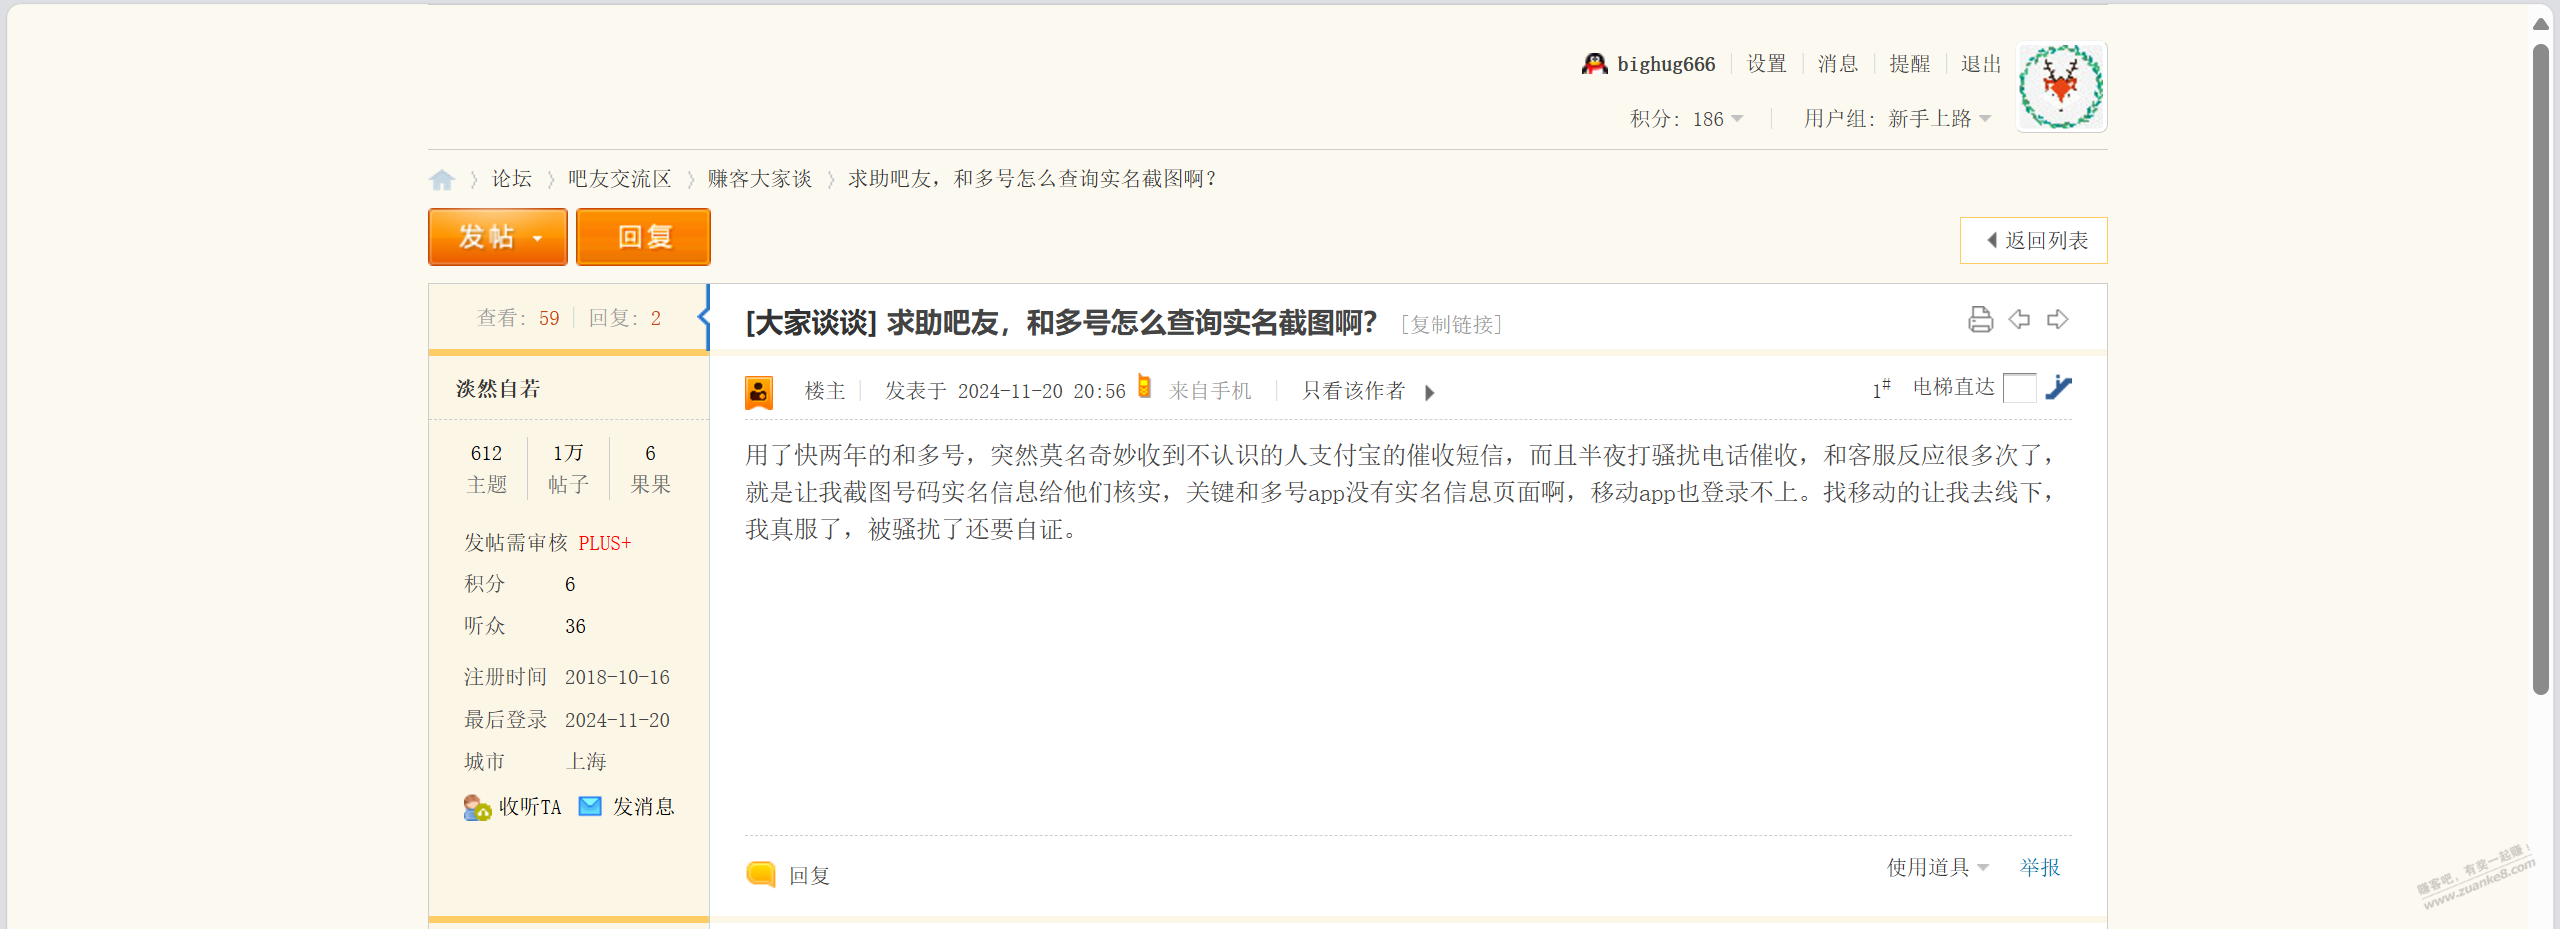
Task: Click the orange 回复 button
Action: point(644,237)
